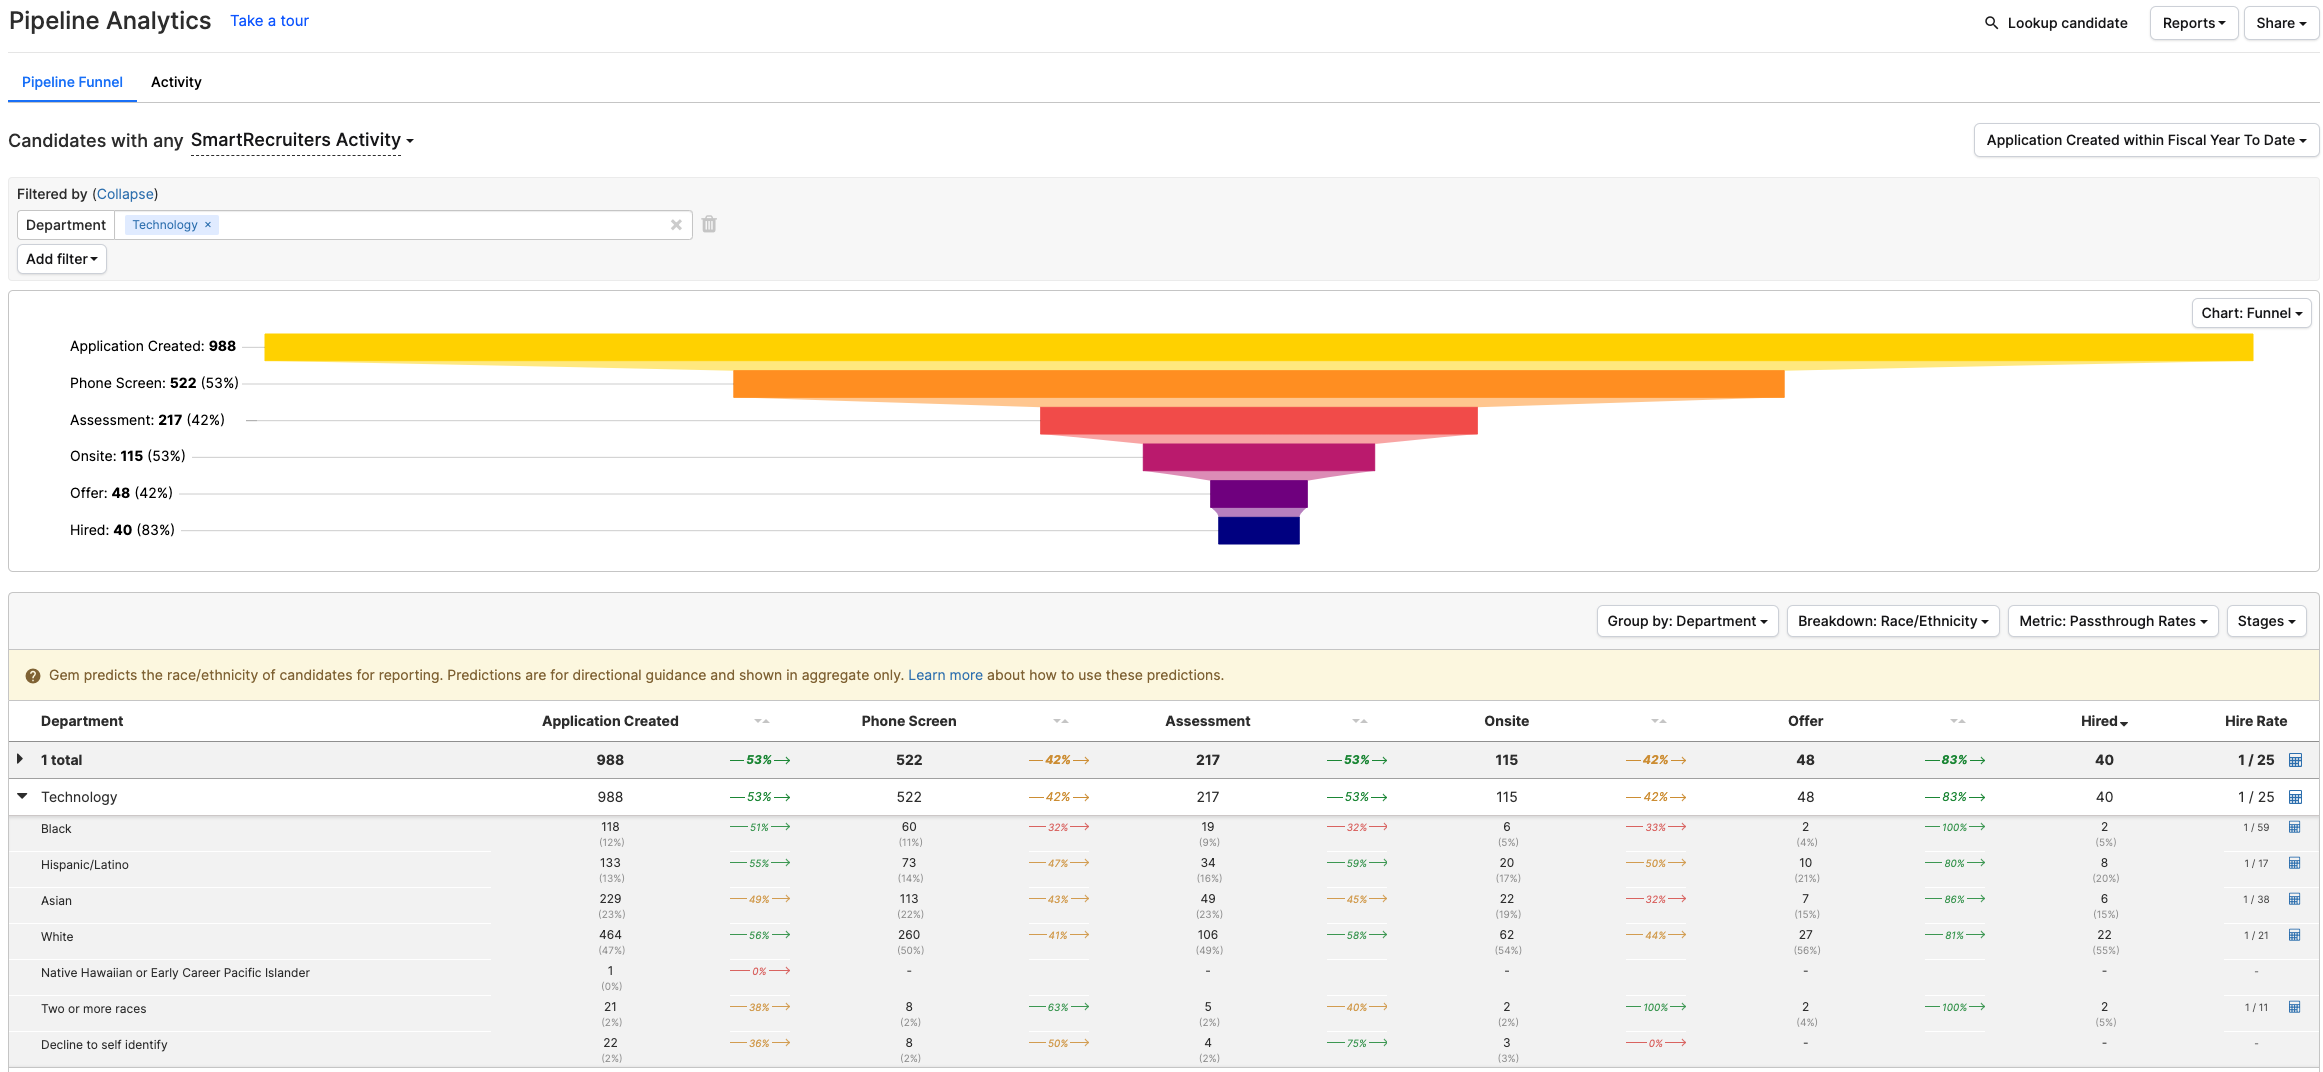Open calculator icon in Black row
This screenshot has width=2323, height=1072.
click(x=2295, y=828)
